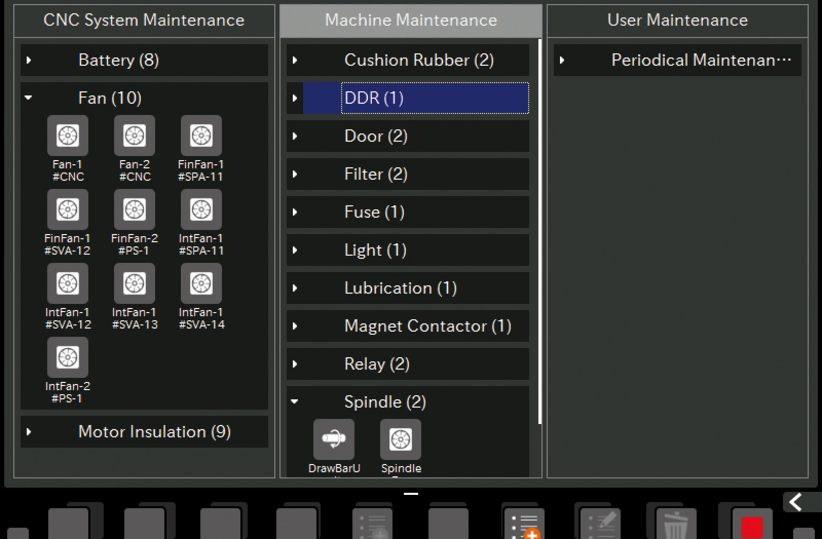This screenshot has height=539, width=822.
Task: Select the DrawBarU spindle icon
Action: [x=334, y=440]
